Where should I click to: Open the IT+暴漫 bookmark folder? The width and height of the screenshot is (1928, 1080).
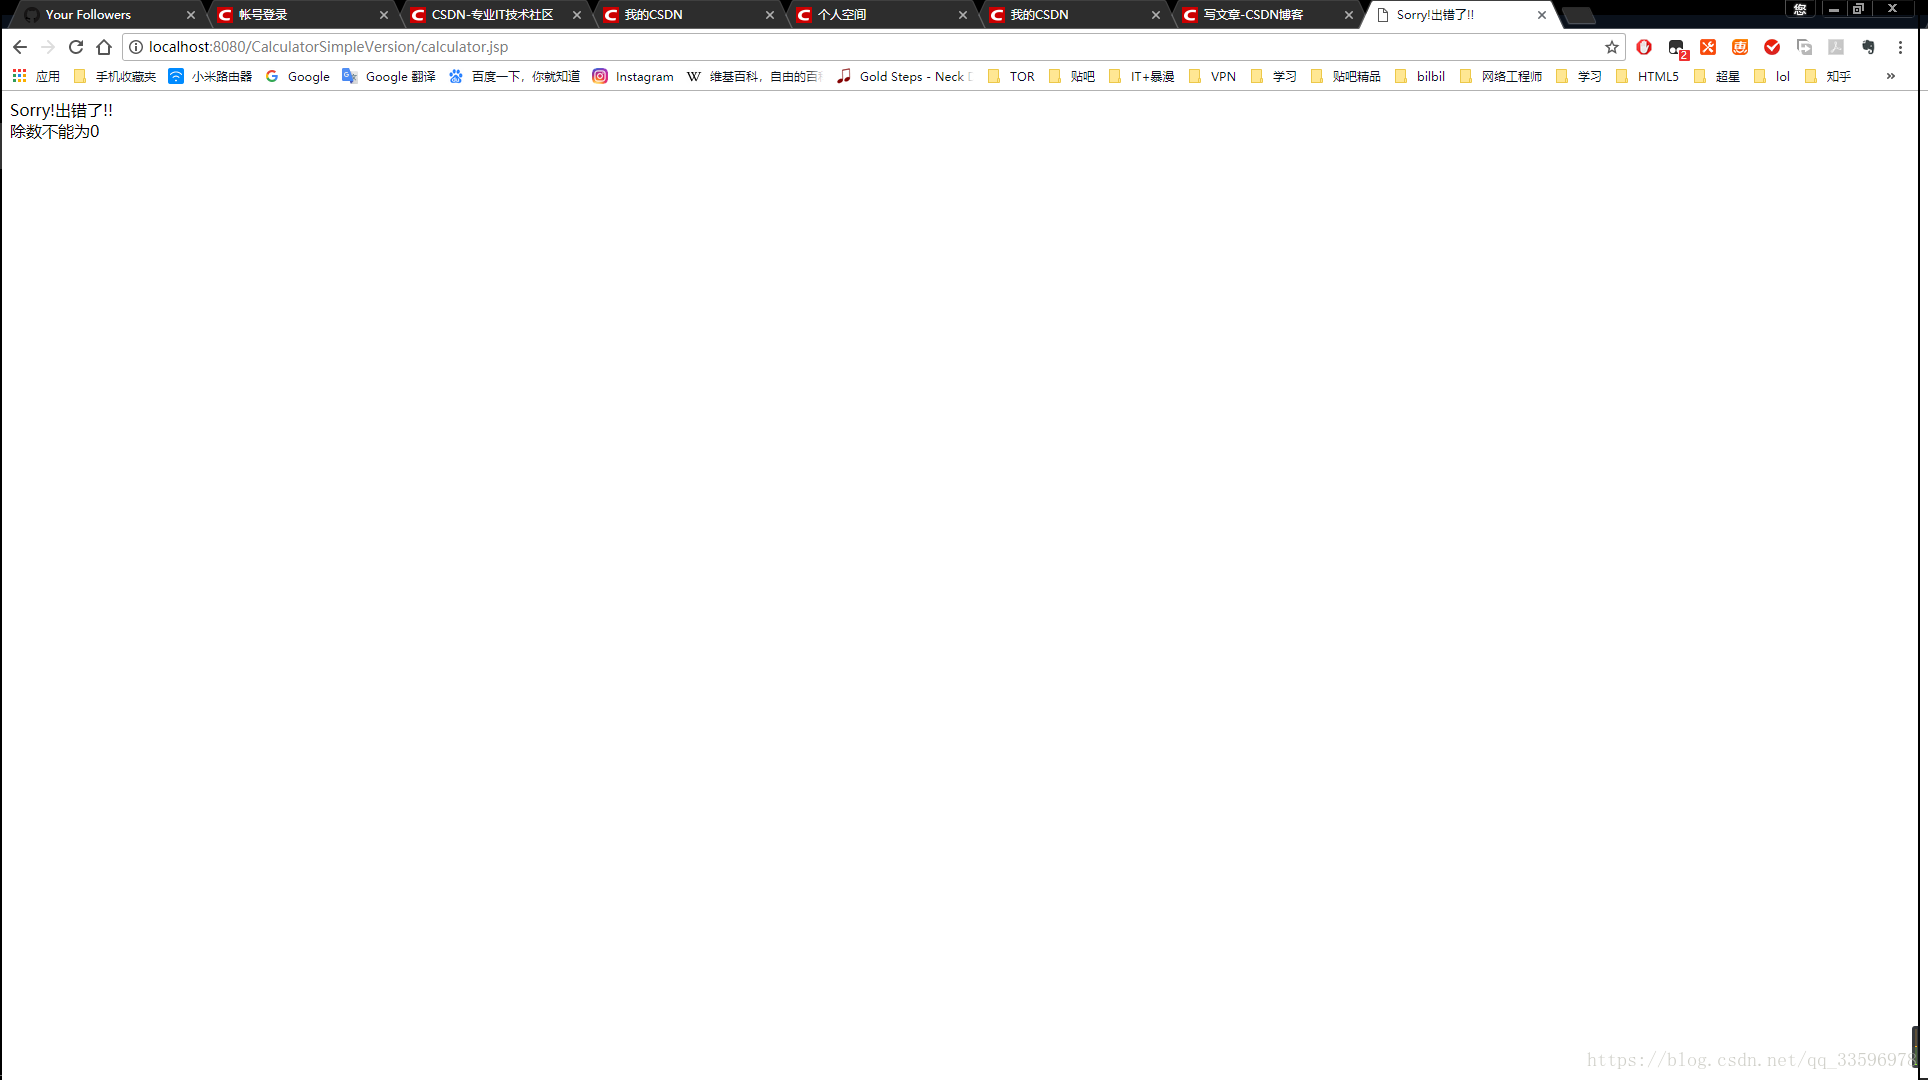tap(1141, 76)
